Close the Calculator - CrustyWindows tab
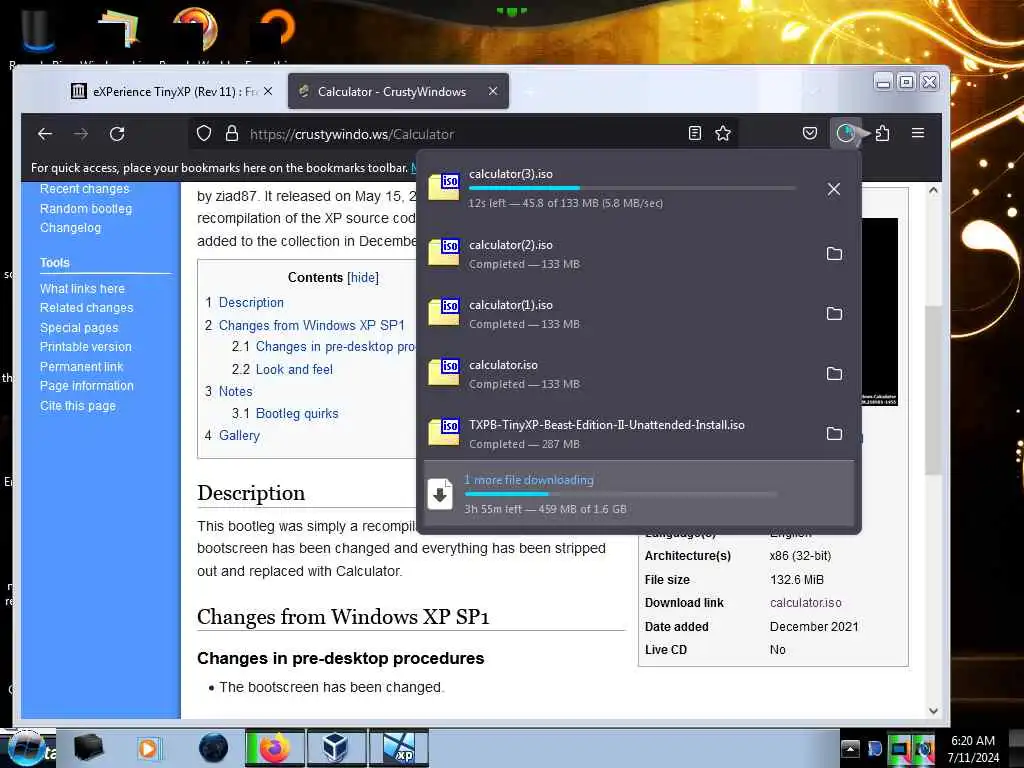 tap(493, 91)
